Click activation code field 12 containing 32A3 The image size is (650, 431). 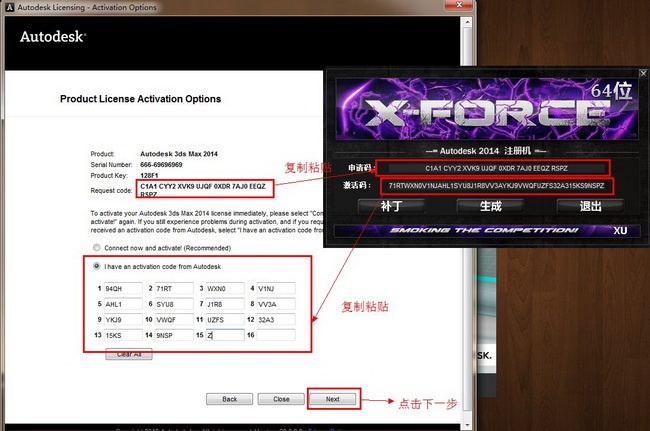[276, 320]
